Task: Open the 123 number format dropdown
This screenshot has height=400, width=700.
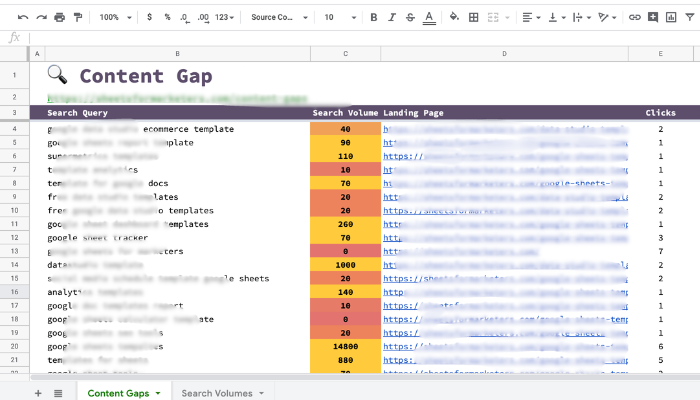Action: [224, 17]
